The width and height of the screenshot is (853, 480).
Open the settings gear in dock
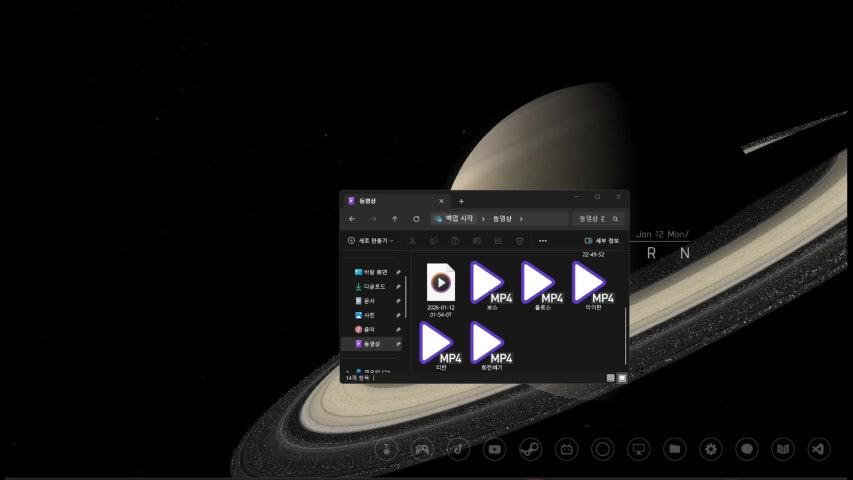pos(710,450)
